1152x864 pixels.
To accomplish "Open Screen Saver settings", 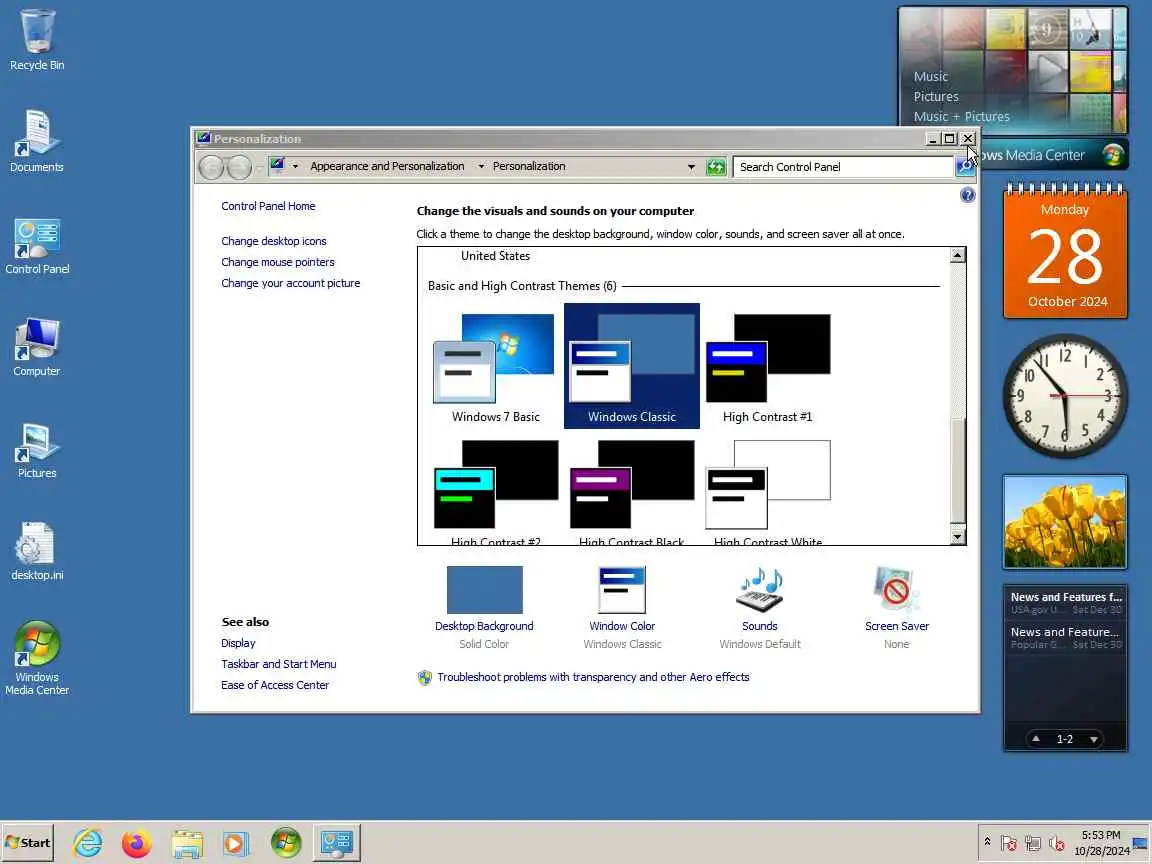I will pos(896,608).
